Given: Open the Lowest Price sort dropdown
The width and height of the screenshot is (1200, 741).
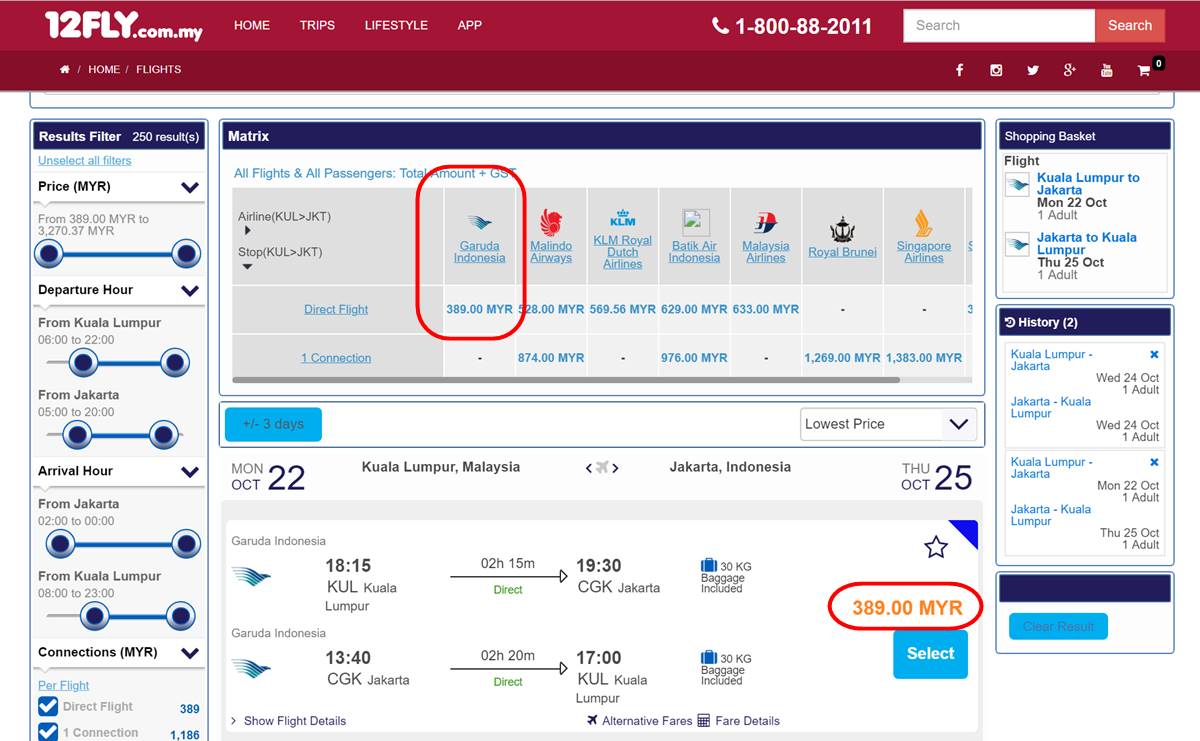Looking at the screenshot, I should (x=888, y=424).
